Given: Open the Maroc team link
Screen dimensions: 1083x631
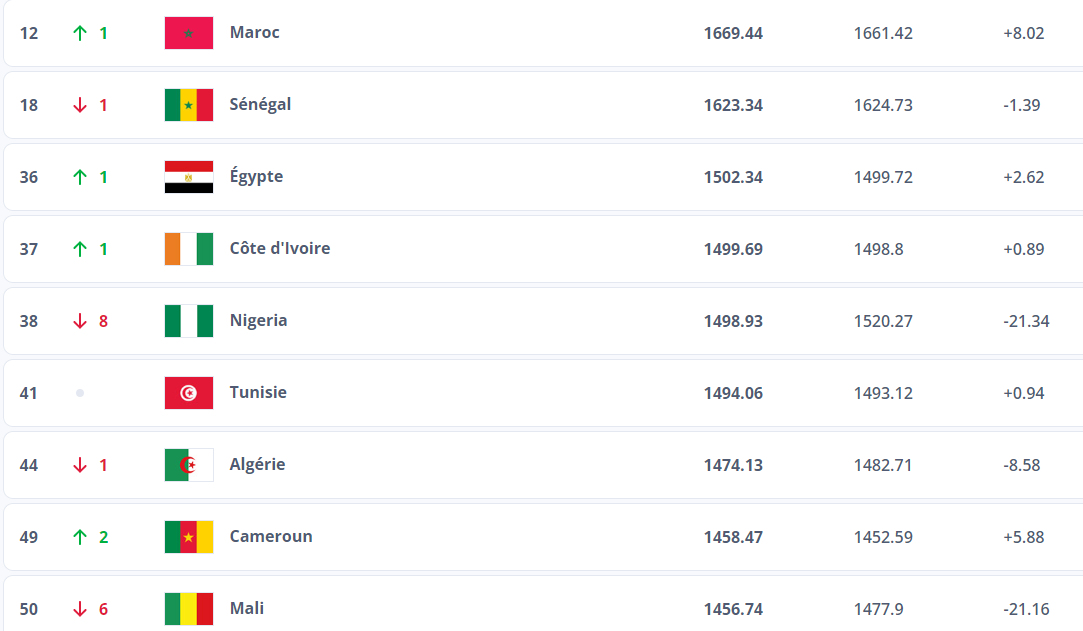Looking at the screenshot, I should [254, 33].
